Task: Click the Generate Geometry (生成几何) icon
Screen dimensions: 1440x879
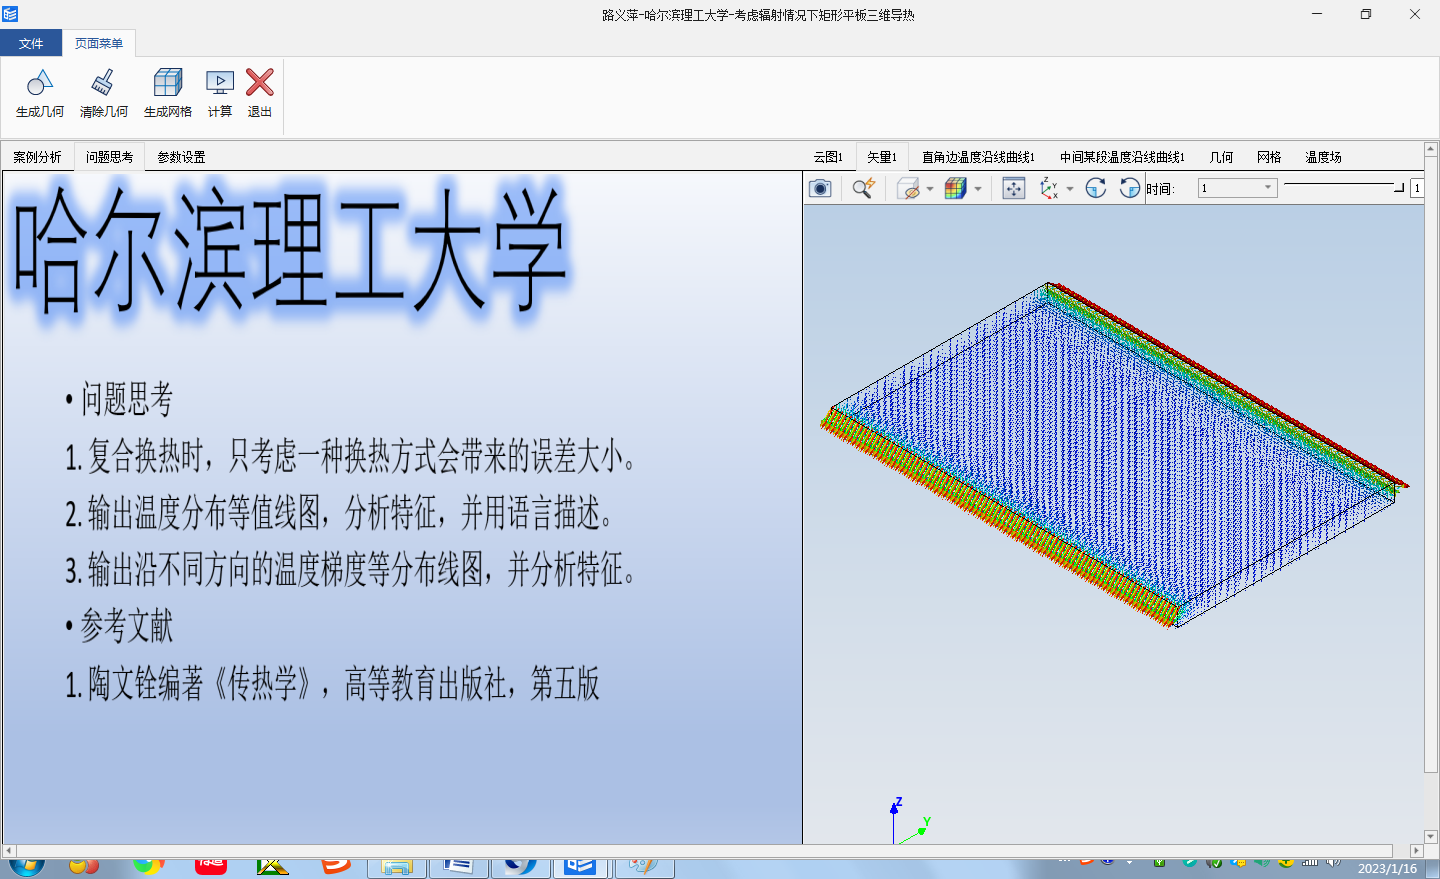Action: coord(40,83)
